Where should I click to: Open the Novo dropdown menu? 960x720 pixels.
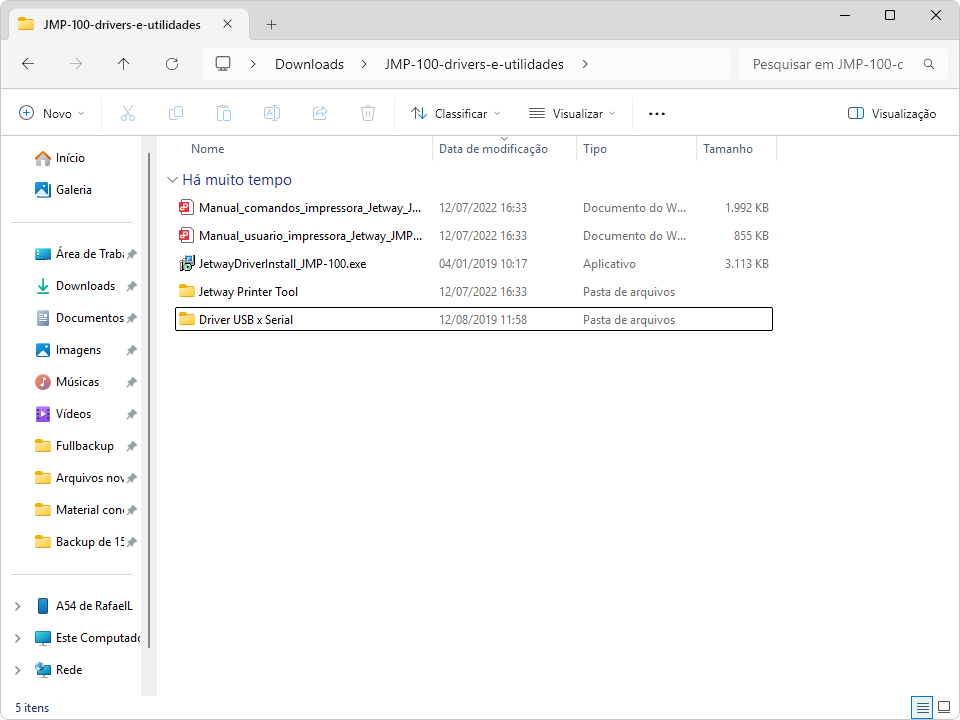pyautogui.click(x=52, y=113)
